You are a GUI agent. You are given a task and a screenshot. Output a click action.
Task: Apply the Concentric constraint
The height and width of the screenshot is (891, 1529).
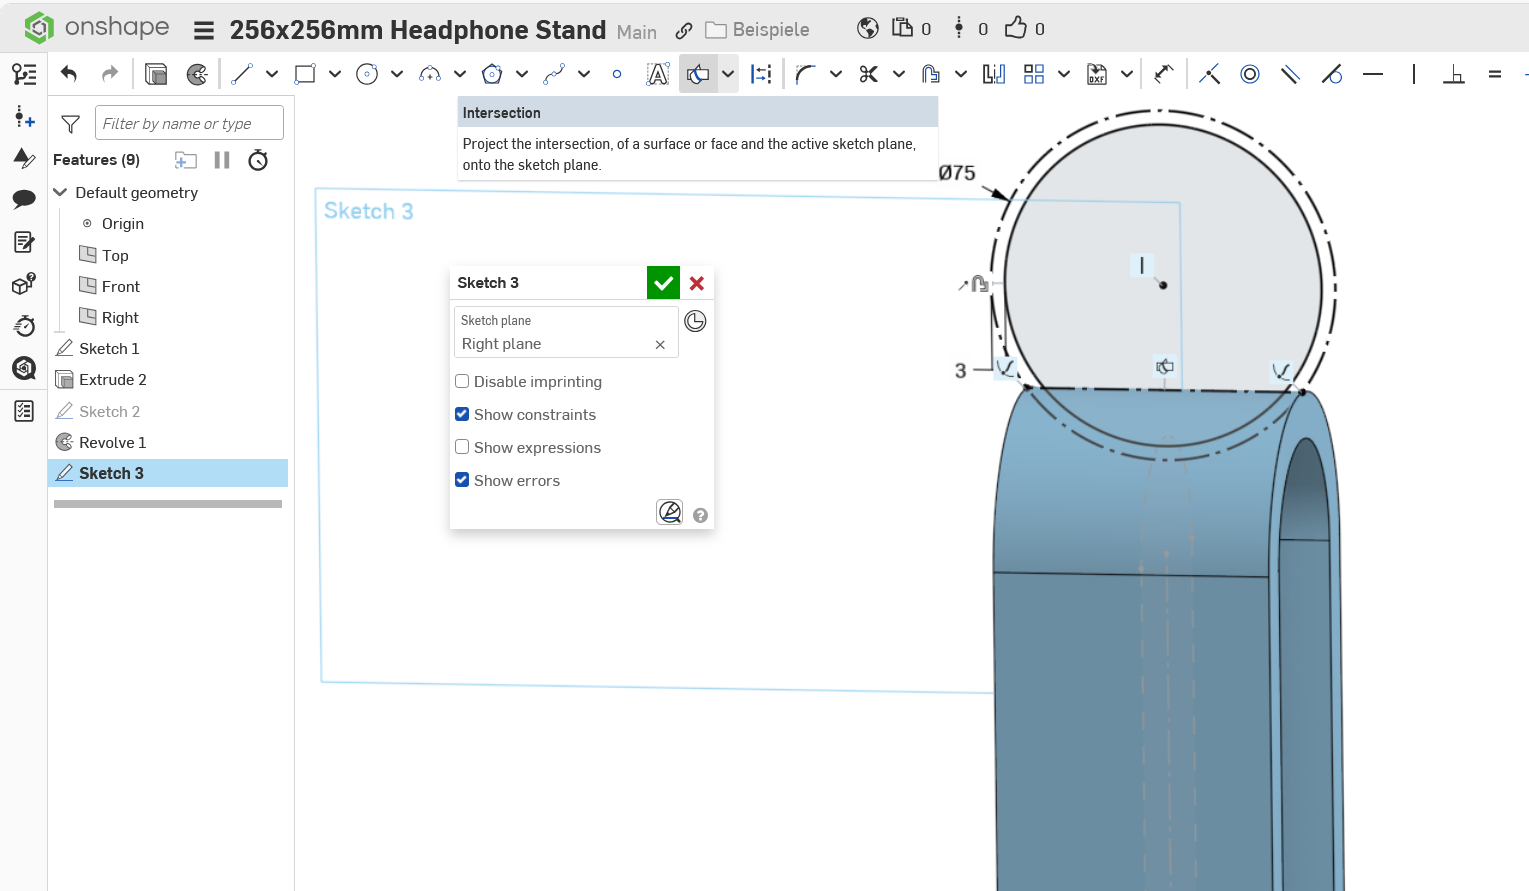[x=1250, y=74]
